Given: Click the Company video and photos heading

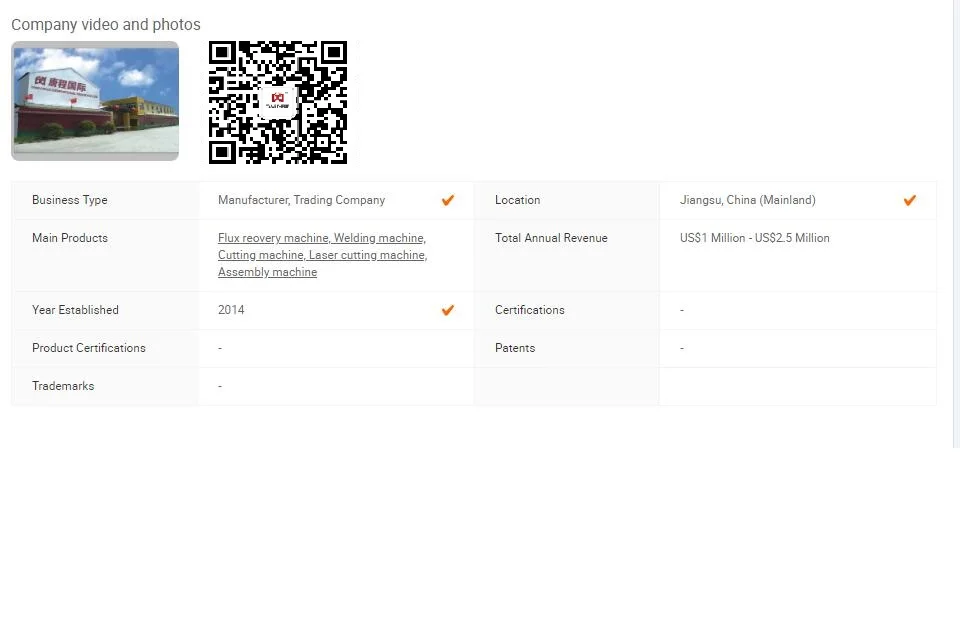Looking at the screenshot, I should coord(106,24).
